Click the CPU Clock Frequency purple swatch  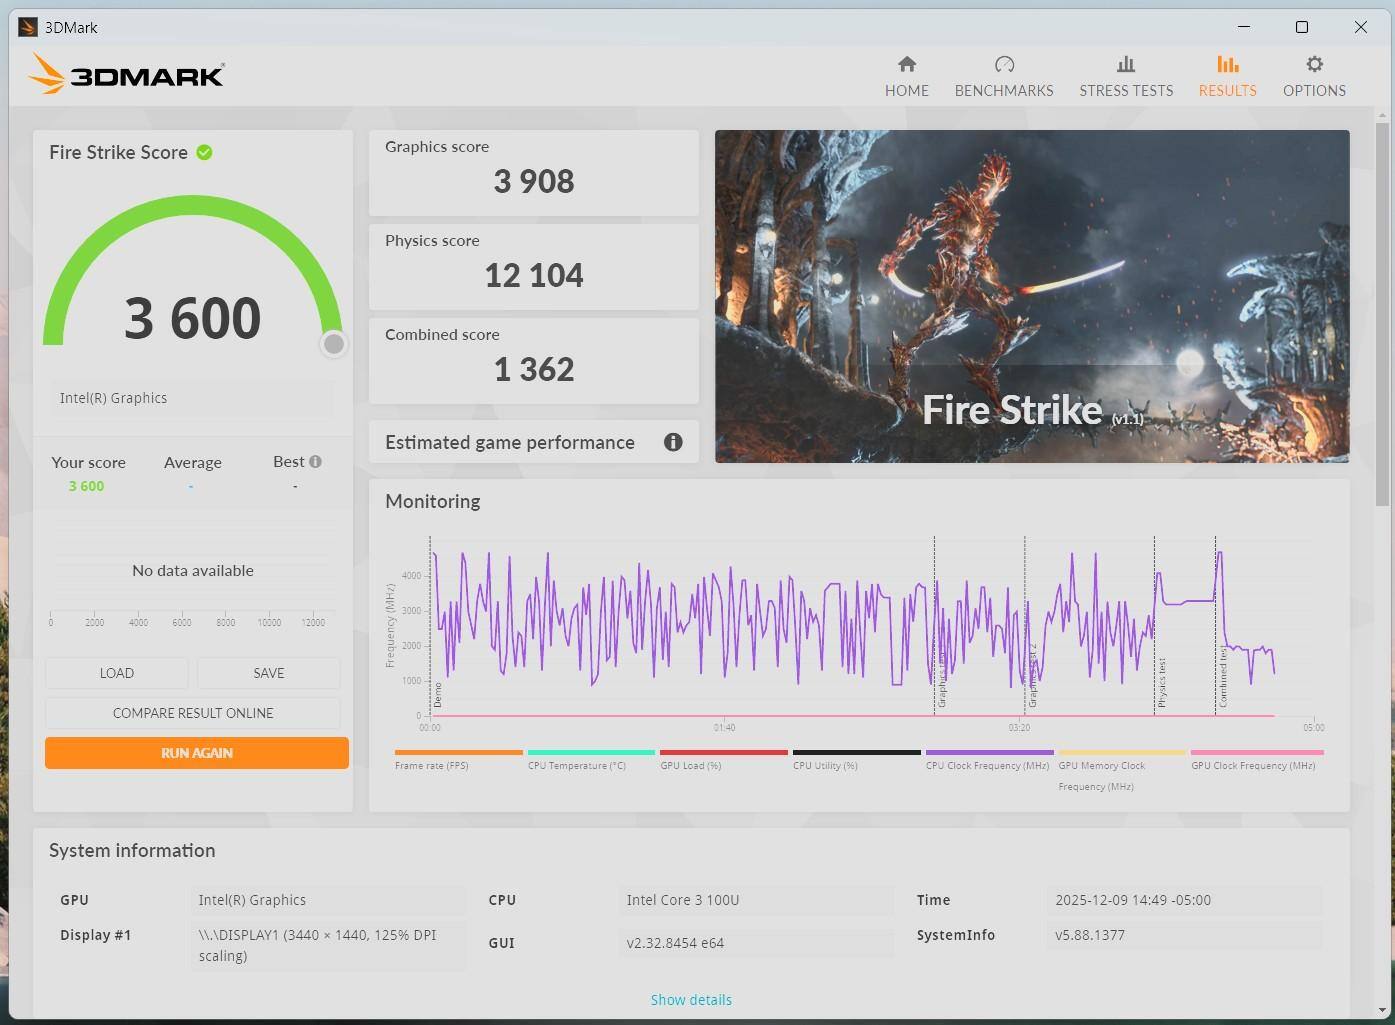tap(989, 752)
